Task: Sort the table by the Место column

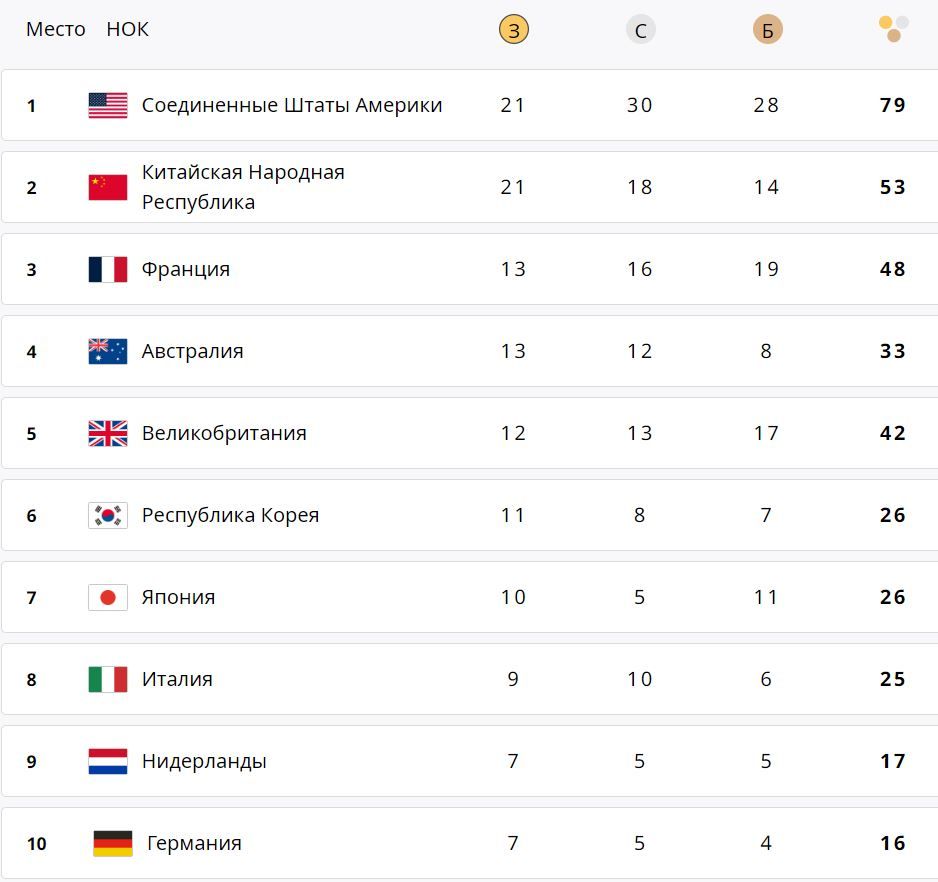Action: [x=56, y=29]
